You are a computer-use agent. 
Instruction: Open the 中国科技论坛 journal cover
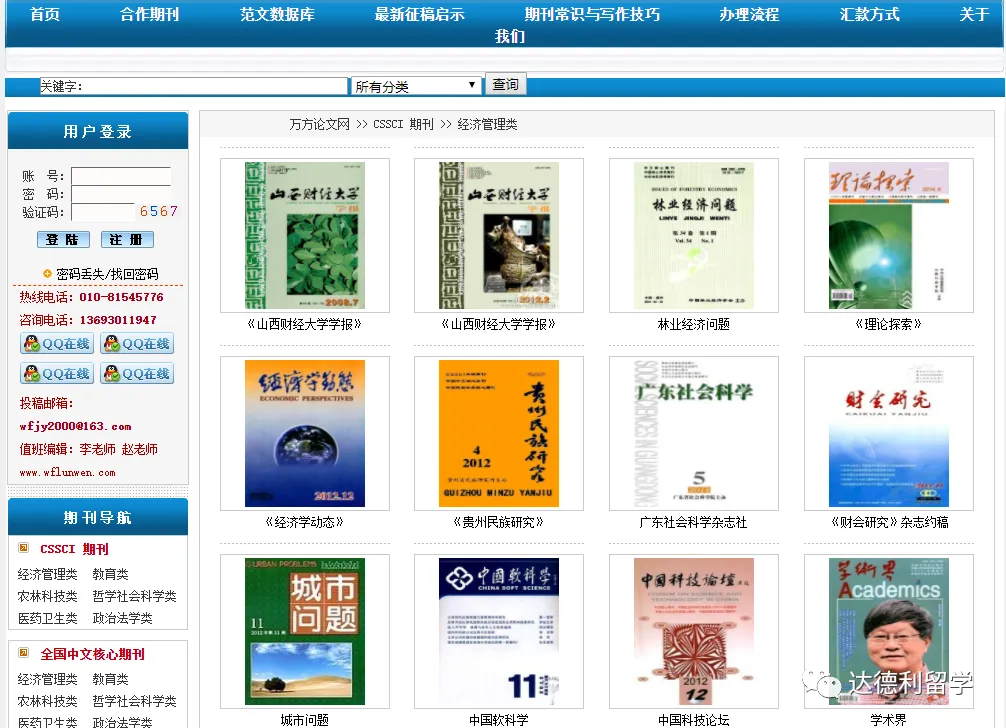point(694,632)
